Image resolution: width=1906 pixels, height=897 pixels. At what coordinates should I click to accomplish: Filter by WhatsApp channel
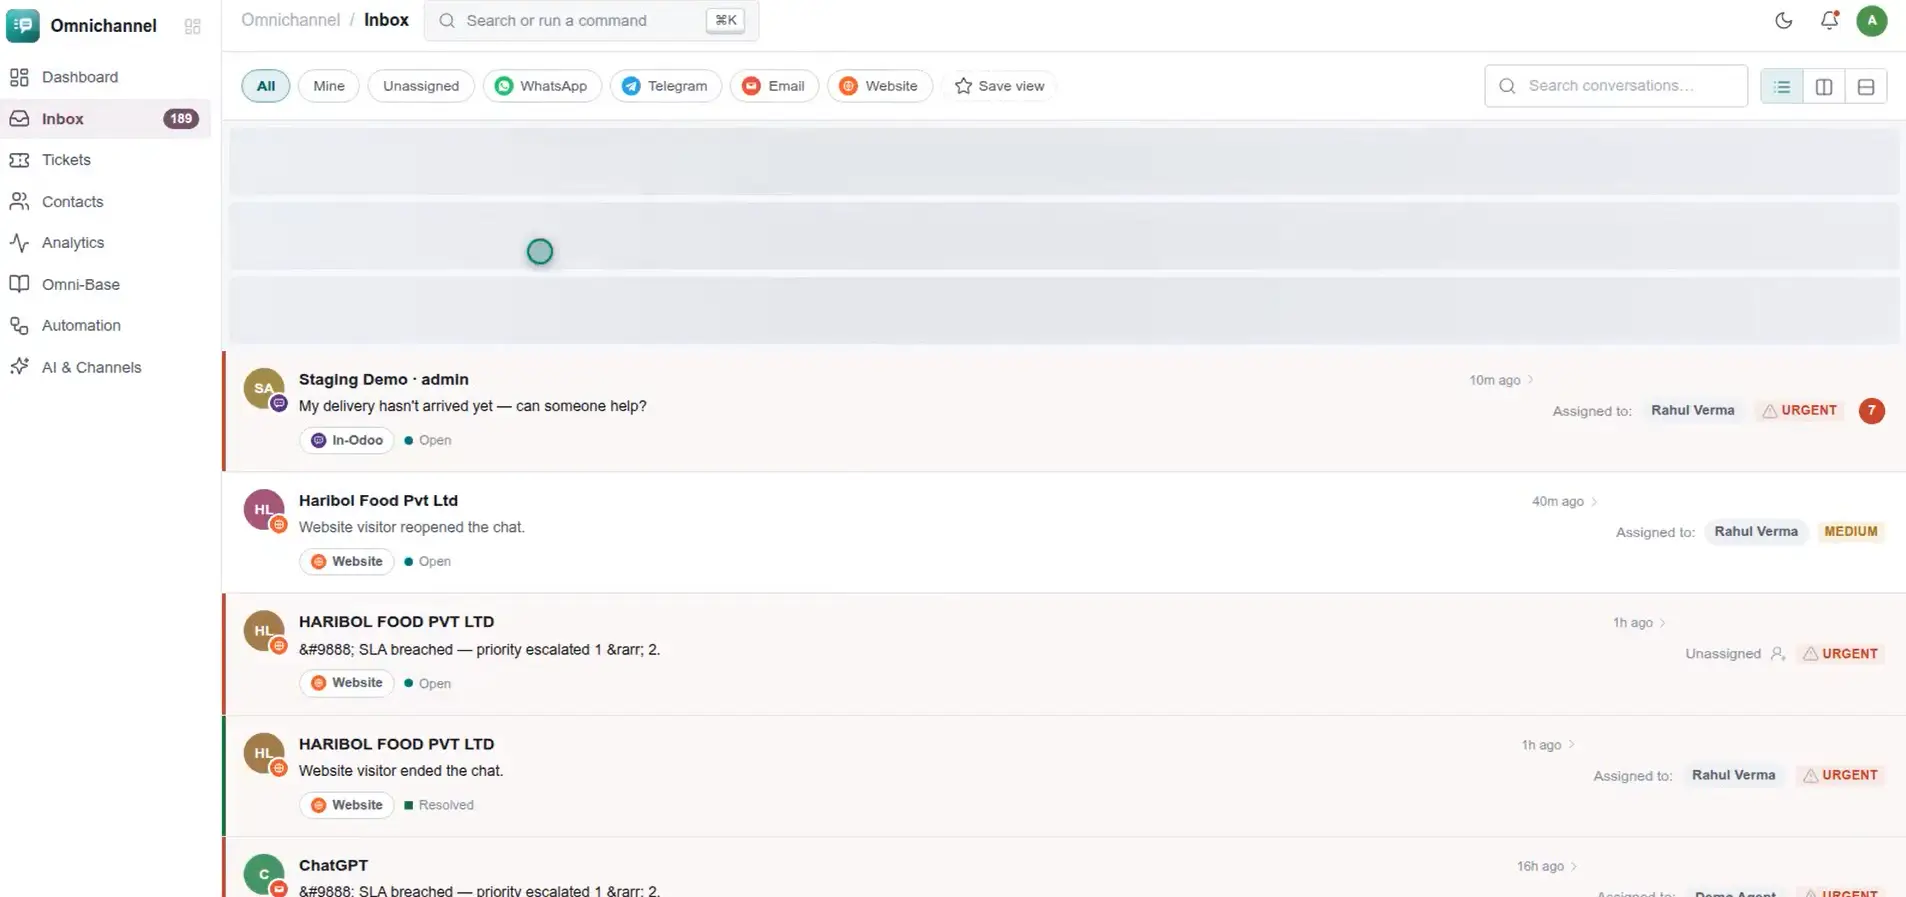click(542, 86)
